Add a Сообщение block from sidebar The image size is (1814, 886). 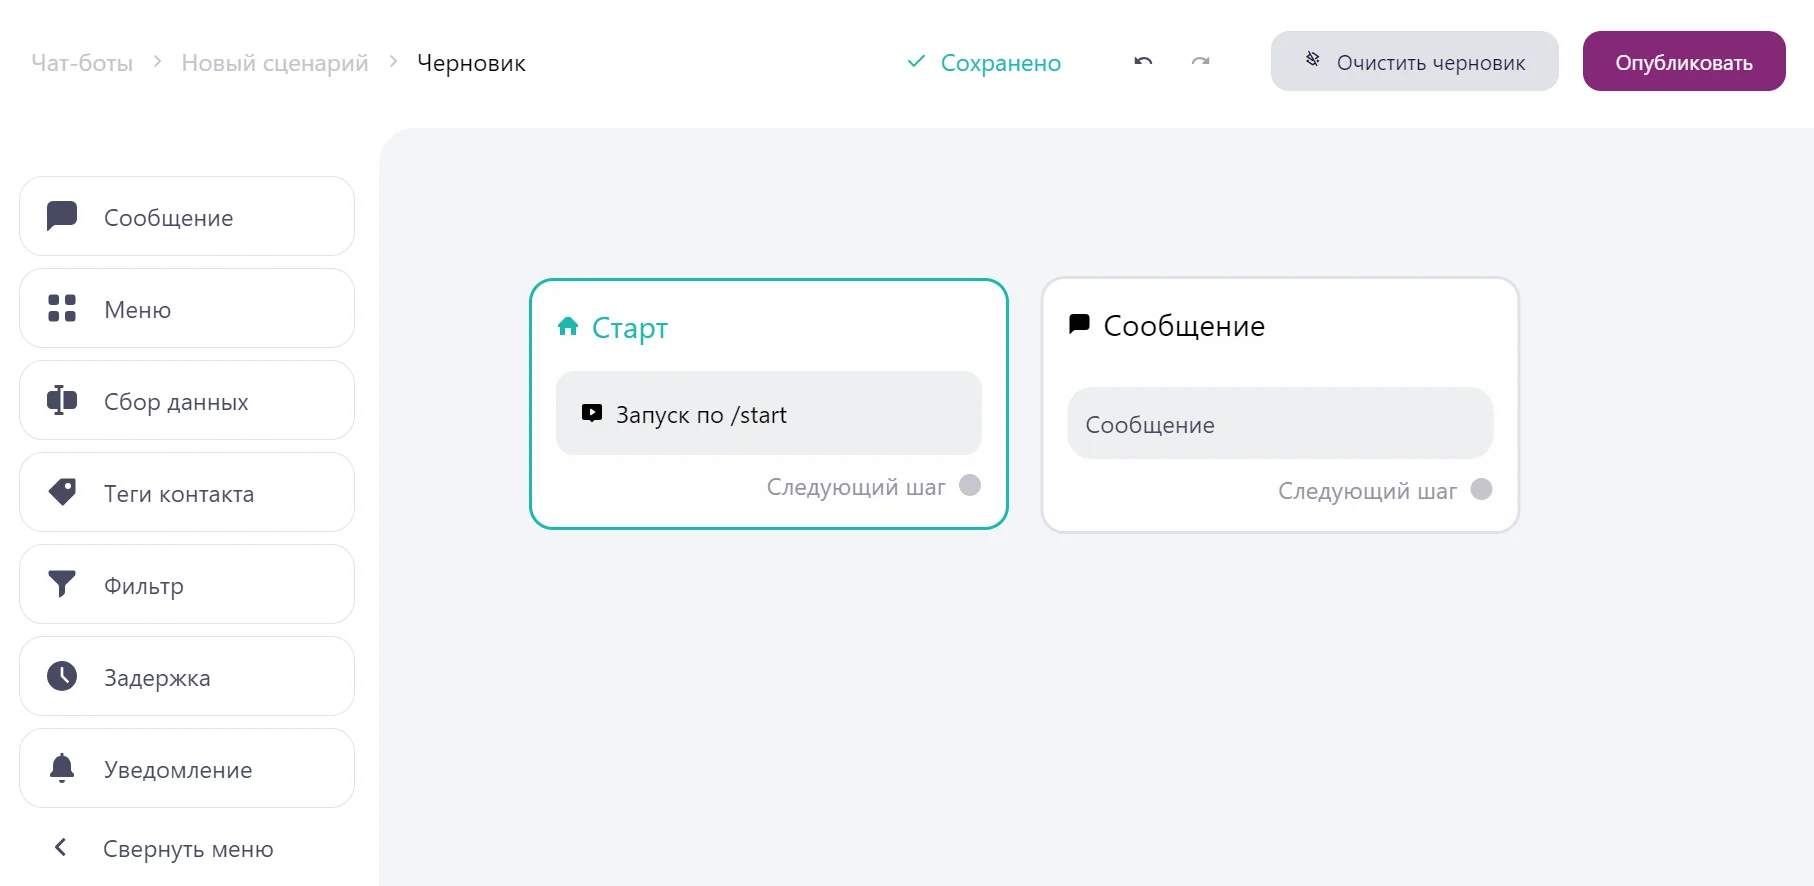click(187, 217)
